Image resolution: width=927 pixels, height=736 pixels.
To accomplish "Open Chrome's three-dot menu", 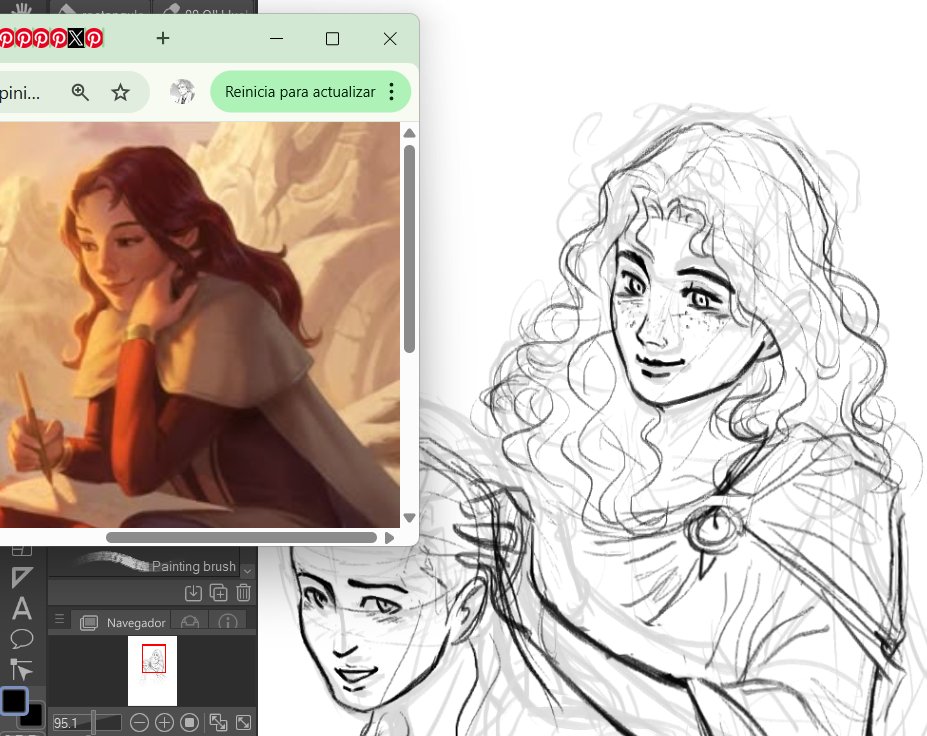I will 390,91.
